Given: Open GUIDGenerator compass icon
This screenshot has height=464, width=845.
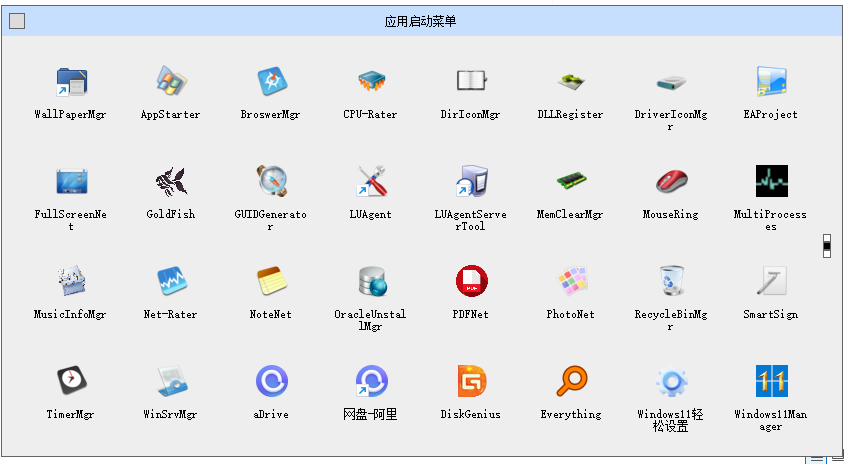Looking at the screenshot, I should 272,182.
